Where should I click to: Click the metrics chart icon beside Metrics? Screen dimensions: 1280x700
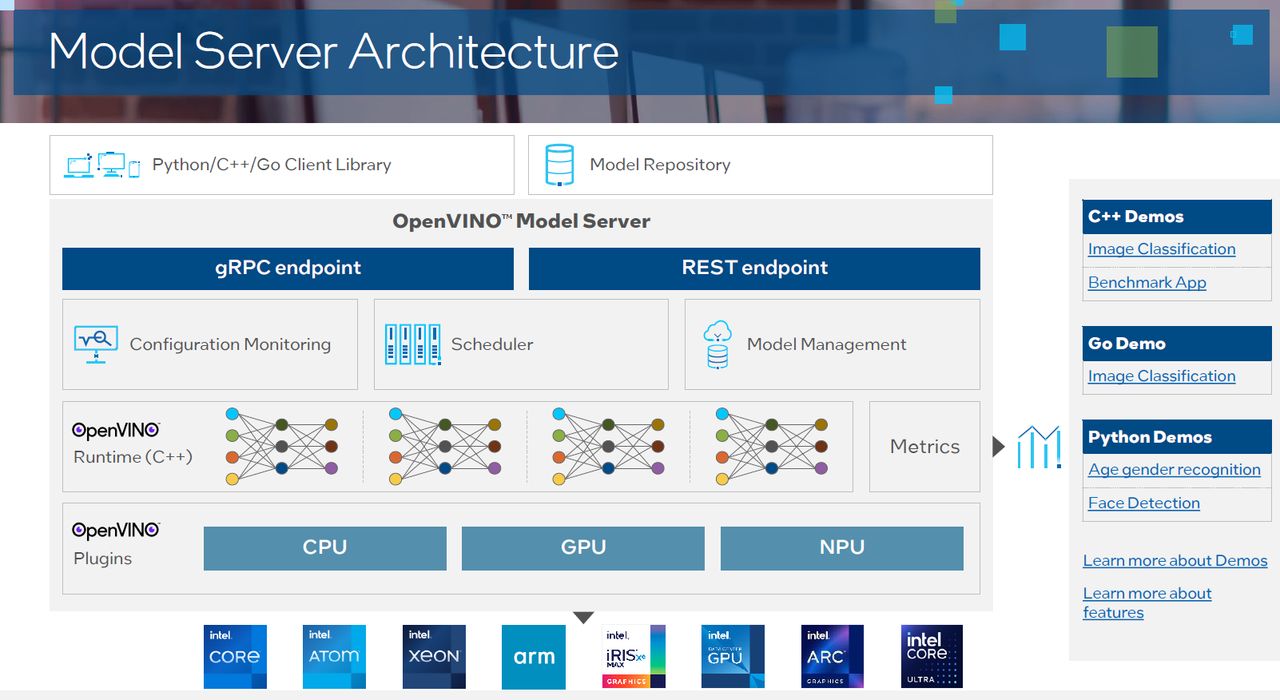pos(1038,447)
